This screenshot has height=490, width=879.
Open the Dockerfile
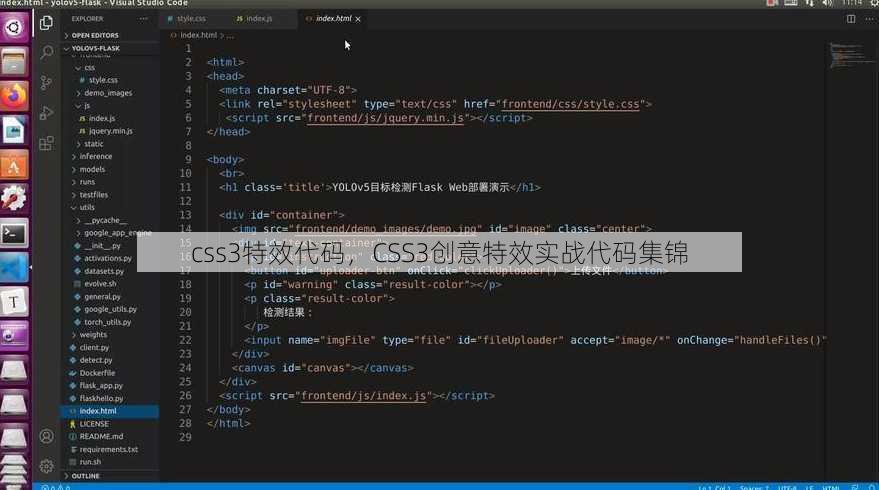point(97,373)
